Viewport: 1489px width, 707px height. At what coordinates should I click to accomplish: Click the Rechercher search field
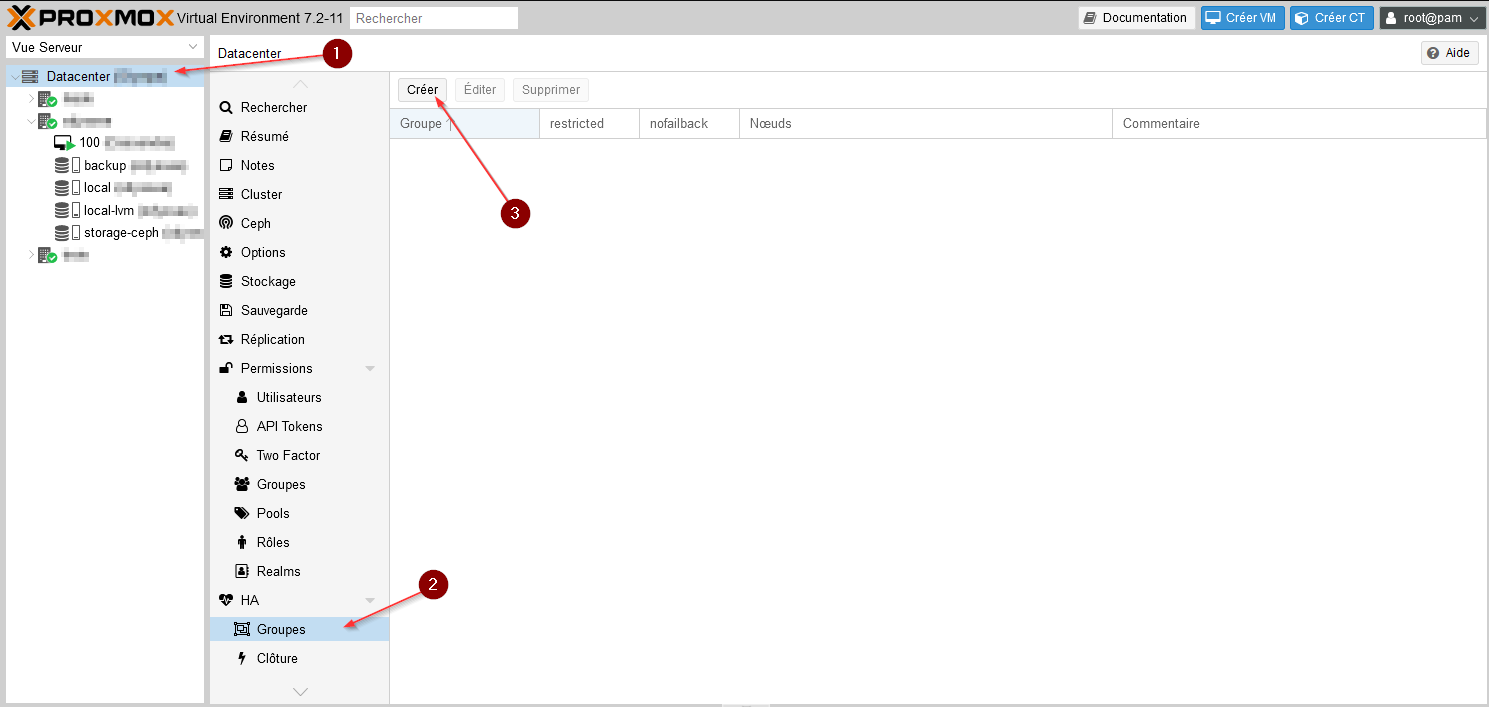(x=434, y=18)
